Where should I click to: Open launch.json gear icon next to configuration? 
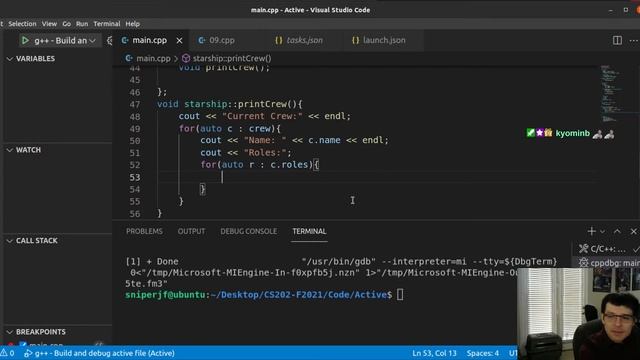[x=109, y=40]
